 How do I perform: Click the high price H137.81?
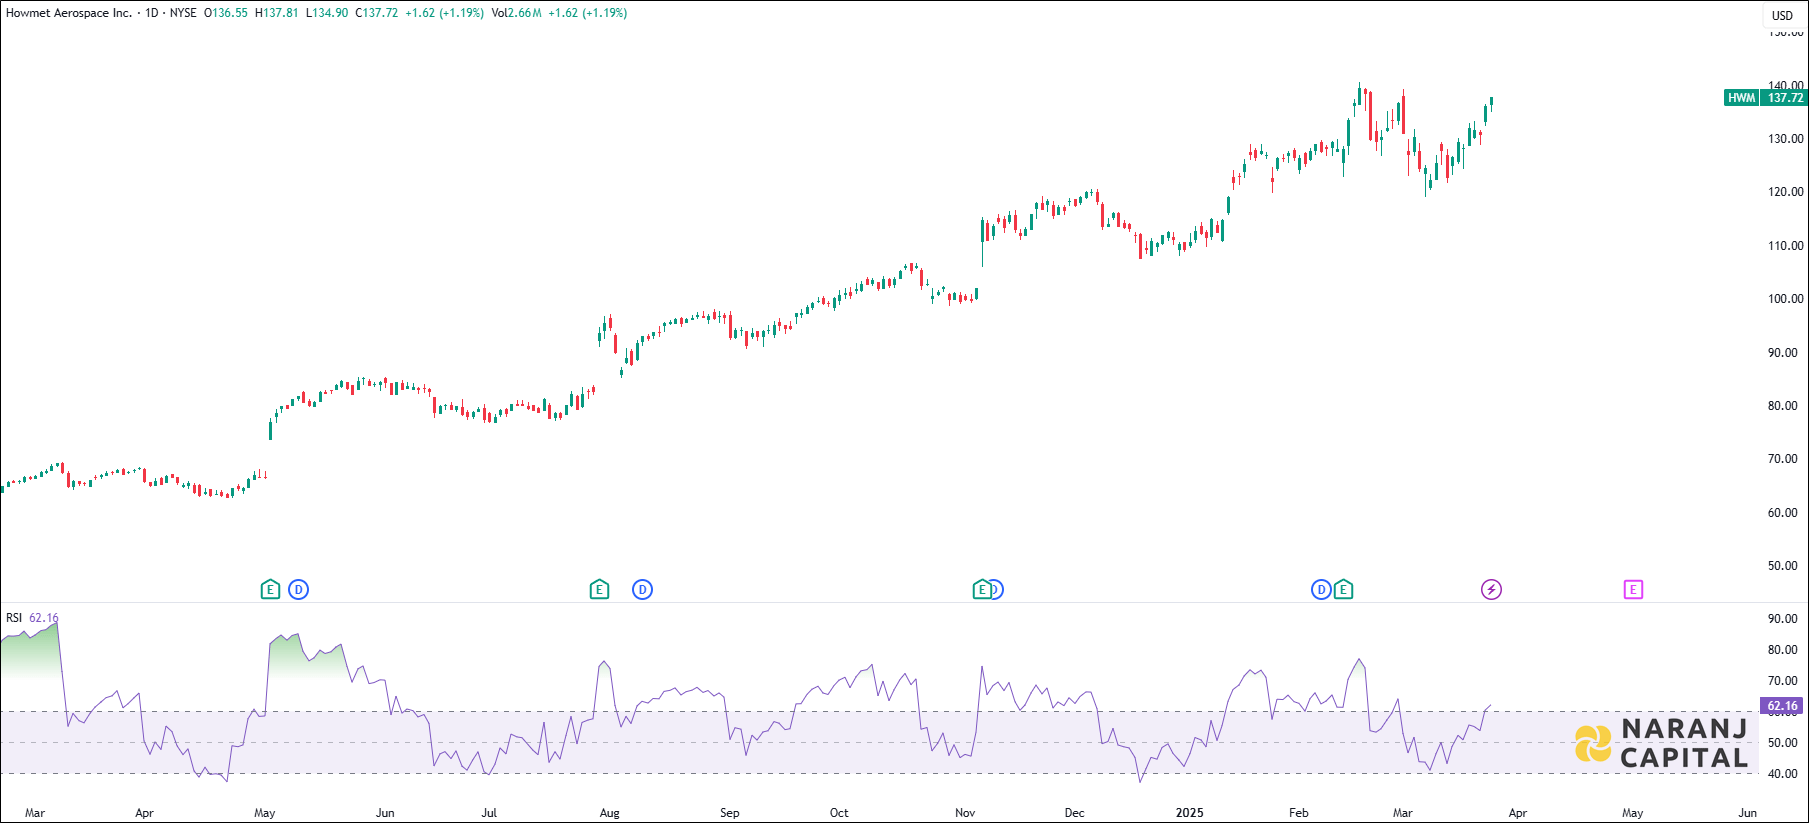[277, 13]
